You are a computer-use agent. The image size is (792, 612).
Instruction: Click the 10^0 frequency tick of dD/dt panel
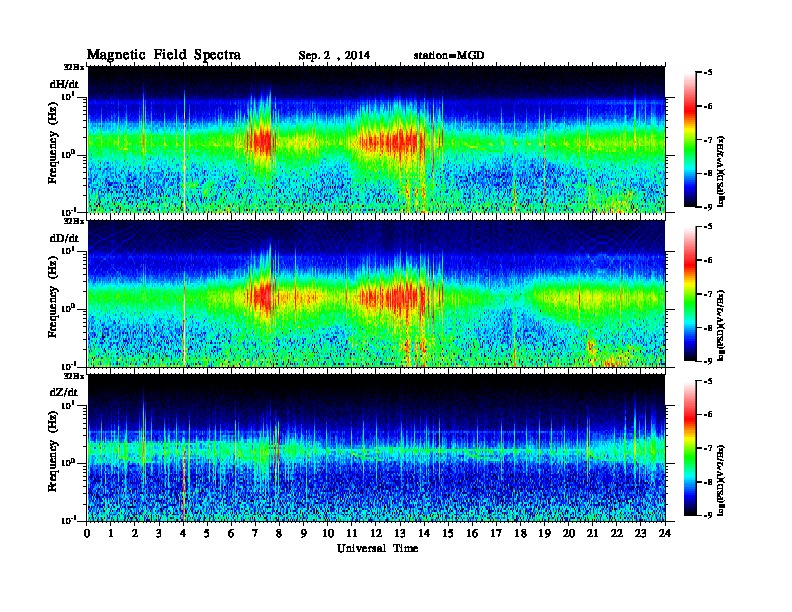coord(69,309)
